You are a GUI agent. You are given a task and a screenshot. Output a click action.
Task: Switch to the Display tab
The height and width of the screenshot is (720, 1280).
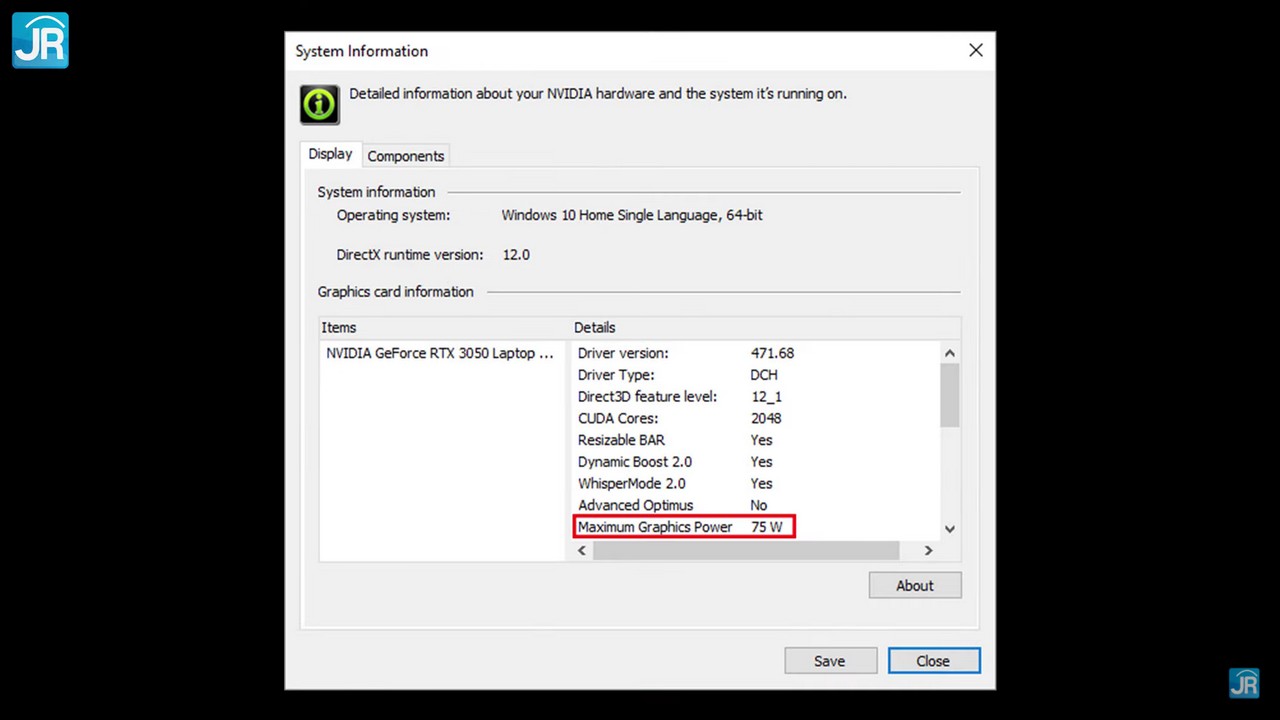point(330,154)
